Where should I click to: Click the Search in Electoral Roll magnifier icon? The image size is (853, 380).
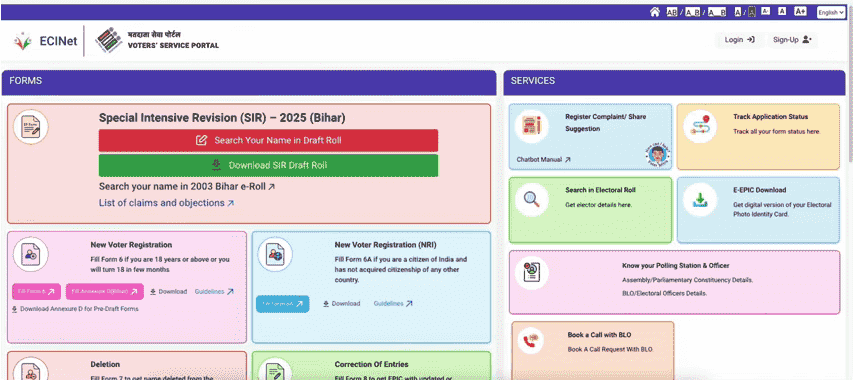531,200
